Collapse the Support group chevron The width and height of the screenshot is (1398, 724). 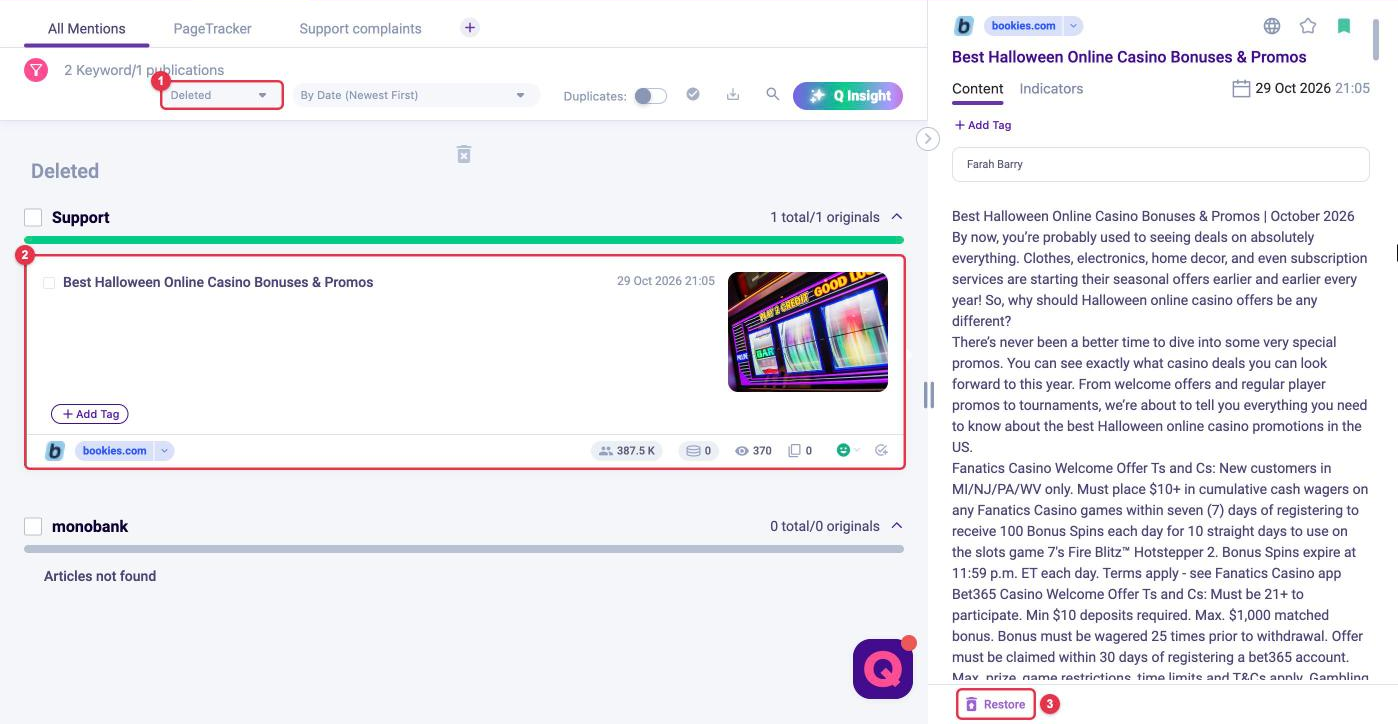coord(897,217)
